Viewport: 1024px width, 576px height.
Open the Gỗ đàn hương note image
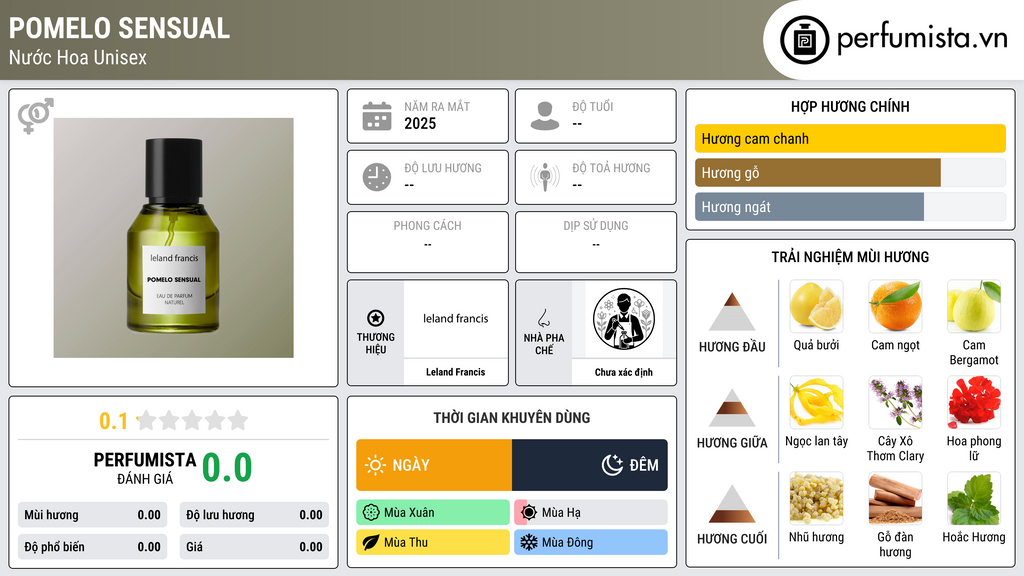pyautogui.click(x=895, y=498)
